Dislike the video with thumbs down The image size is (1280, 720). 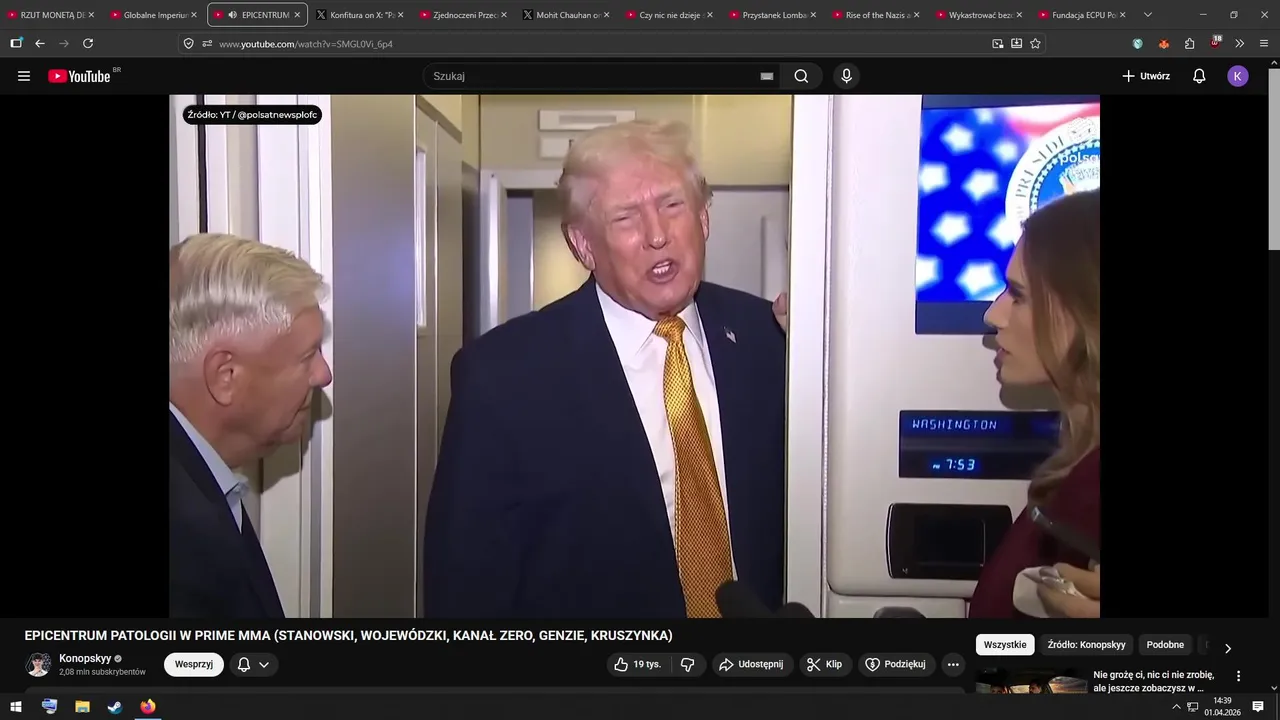point(688,664)
